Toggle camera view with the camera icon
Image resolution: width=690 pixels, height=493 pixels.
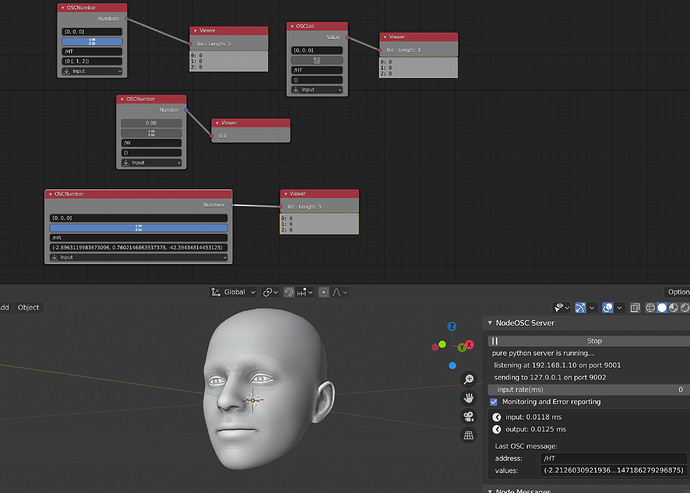(469, 416)
